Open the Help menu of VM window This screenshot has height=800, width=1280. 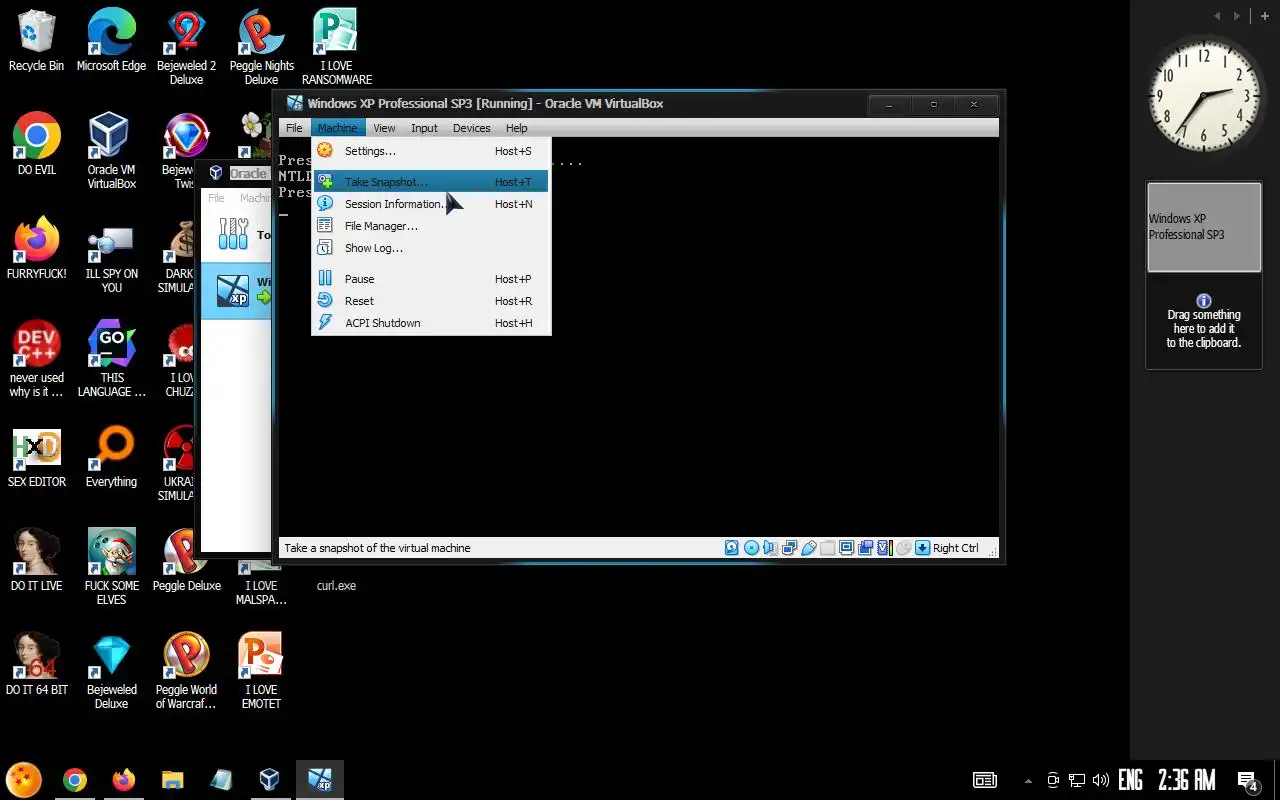click(516, 128)
